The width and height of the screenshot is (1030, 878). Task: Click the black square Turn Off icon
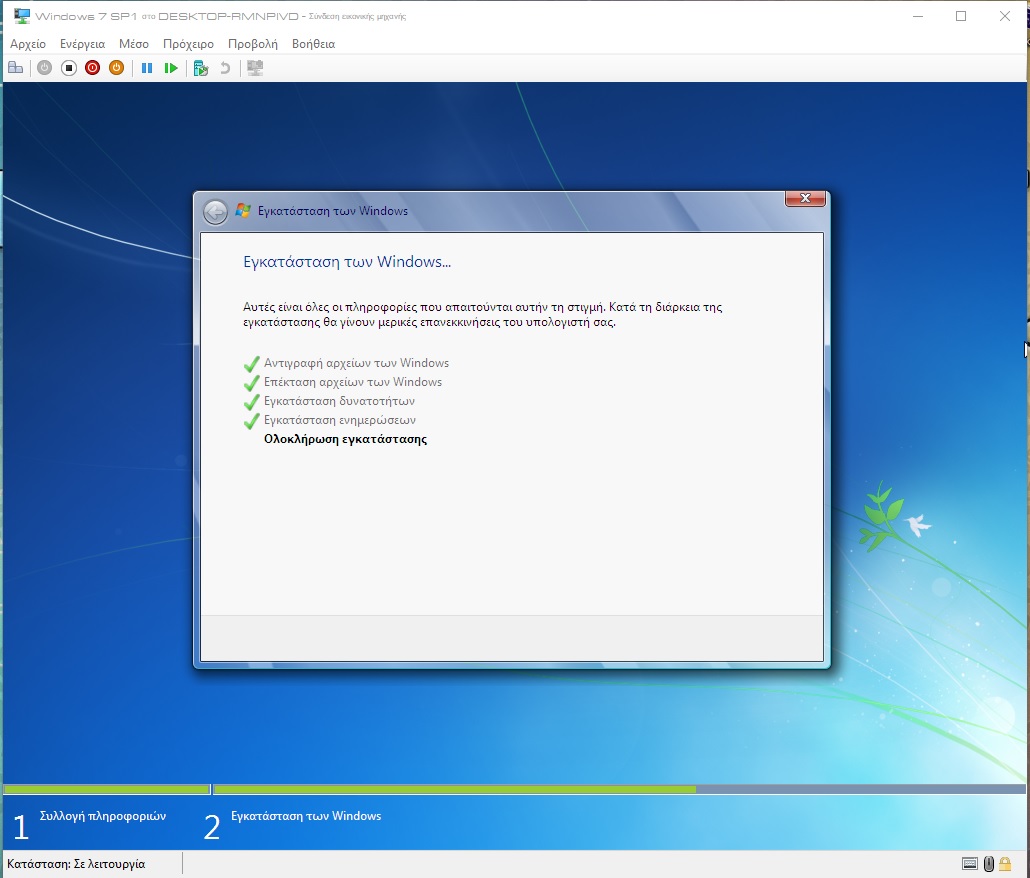click(69, 68)
